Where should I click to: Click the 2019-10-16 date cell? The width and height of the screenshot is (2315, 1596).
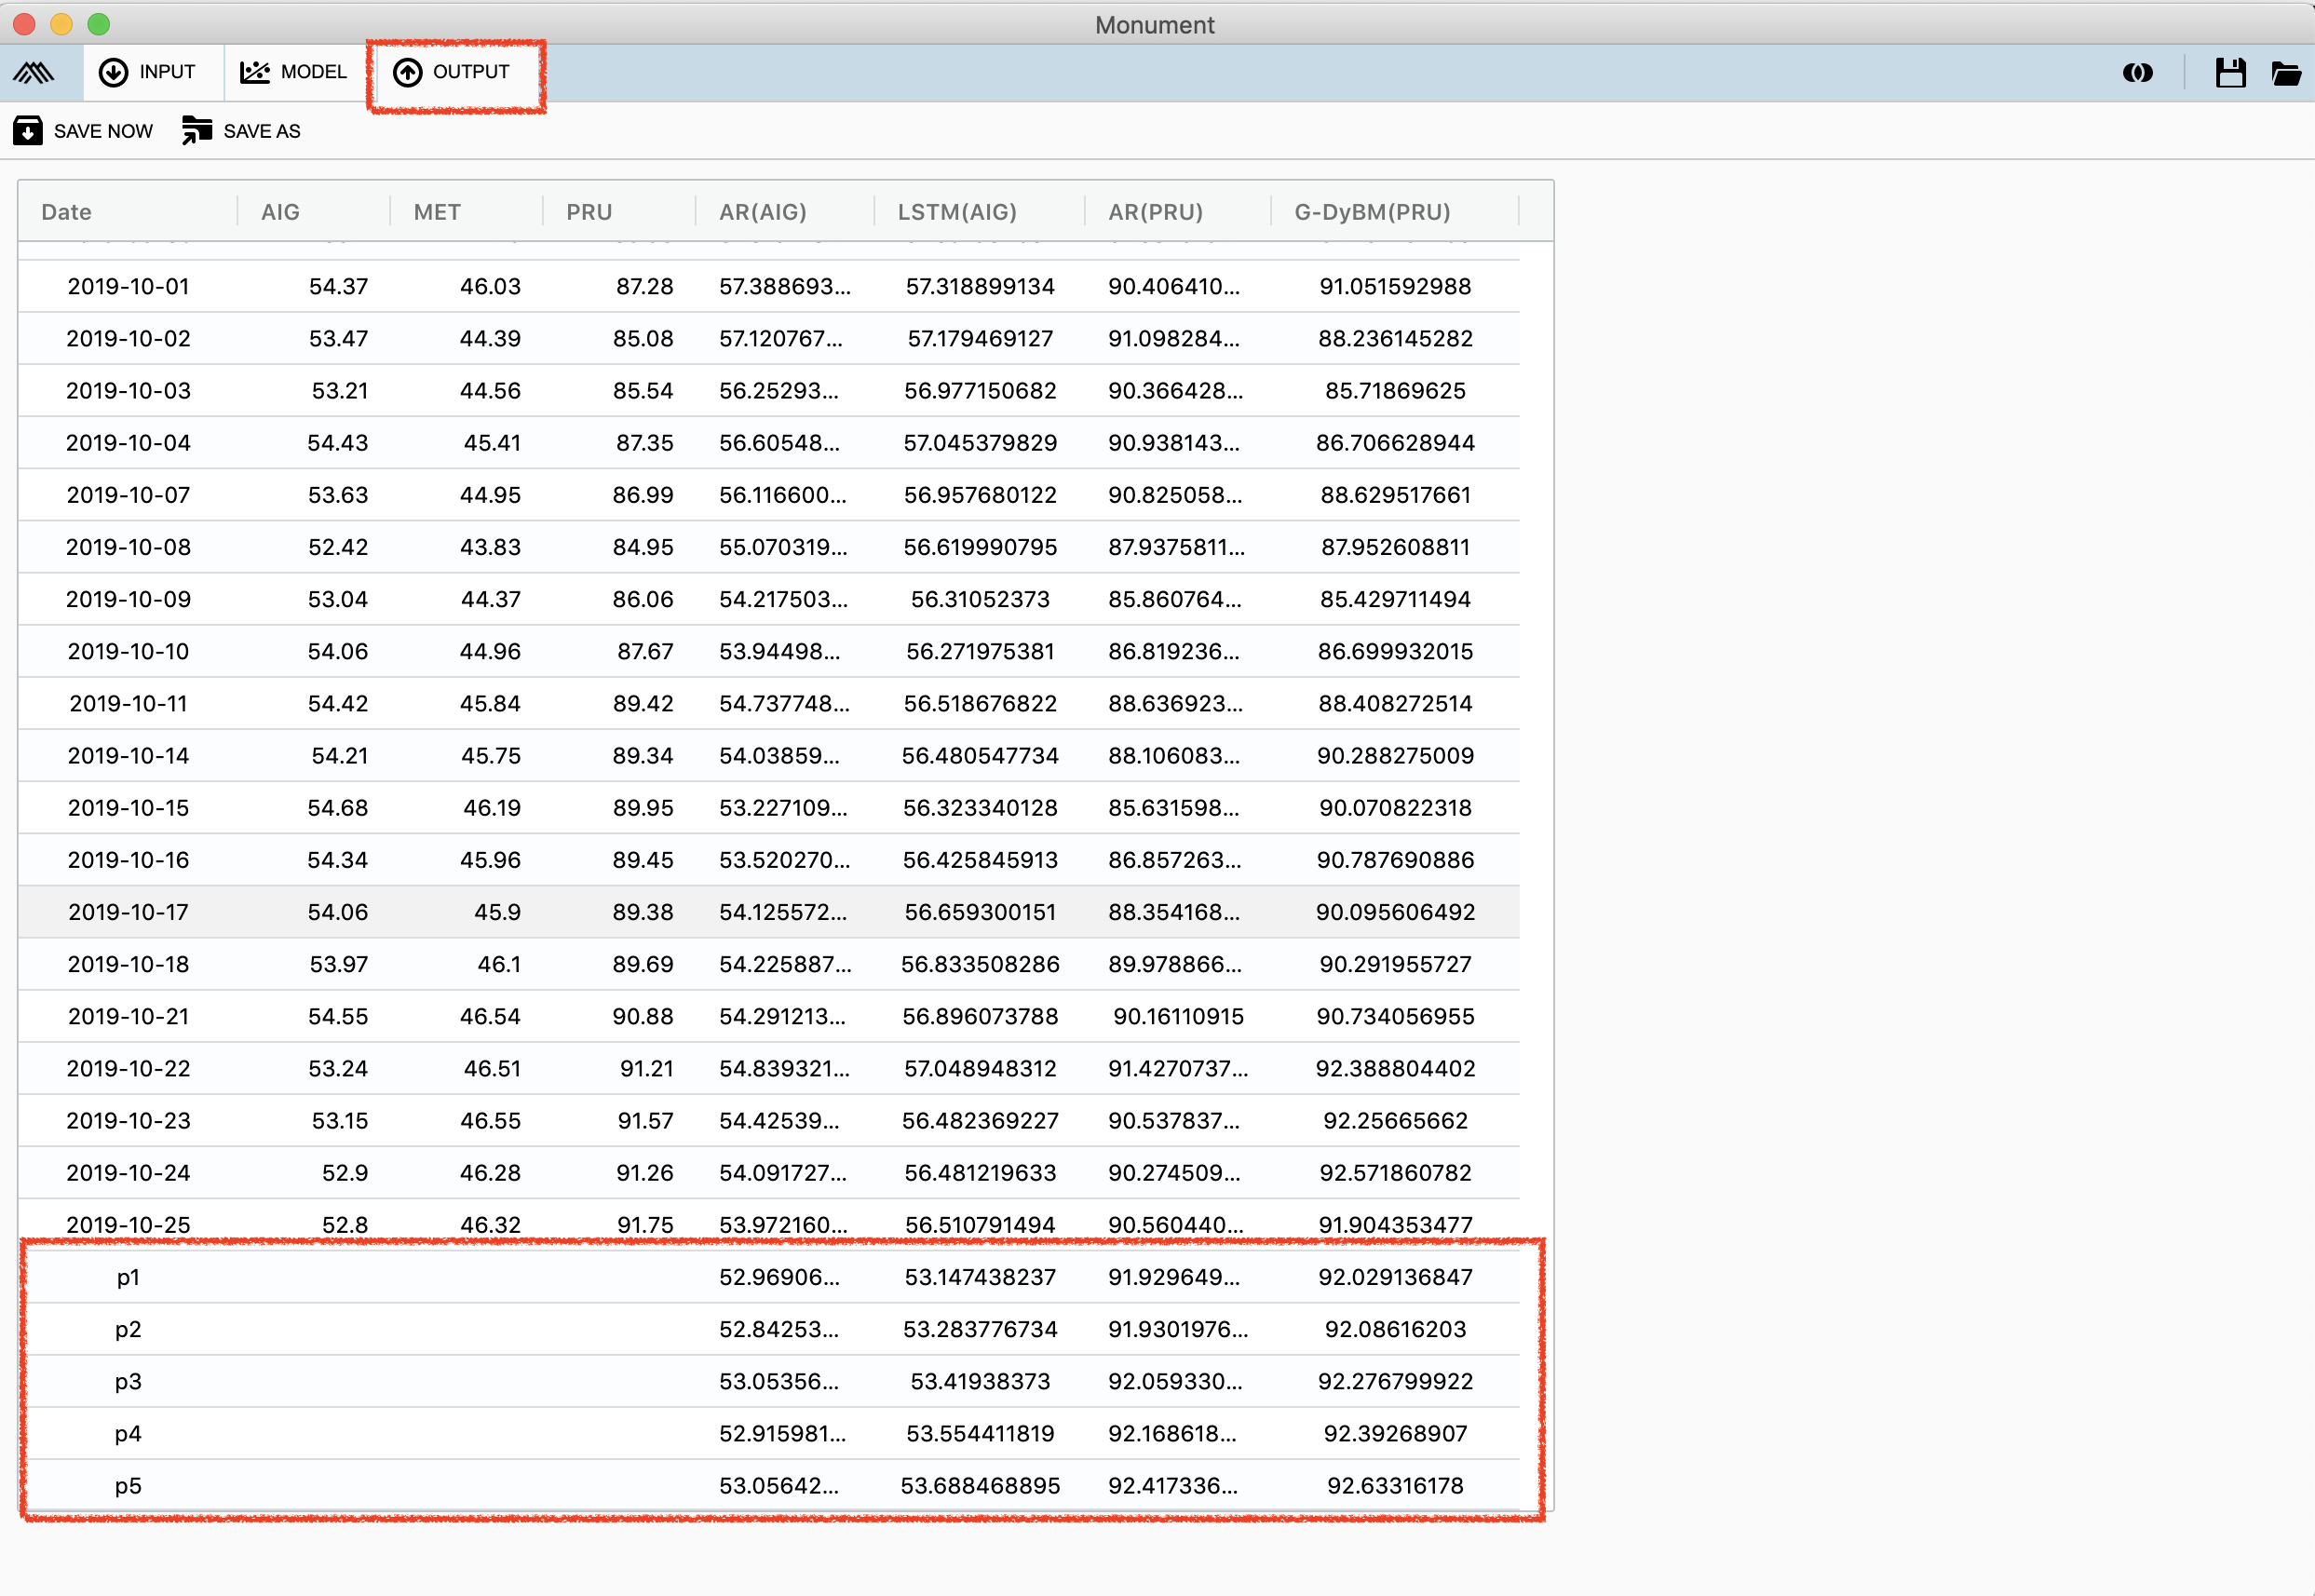click(x=128, y=860)
